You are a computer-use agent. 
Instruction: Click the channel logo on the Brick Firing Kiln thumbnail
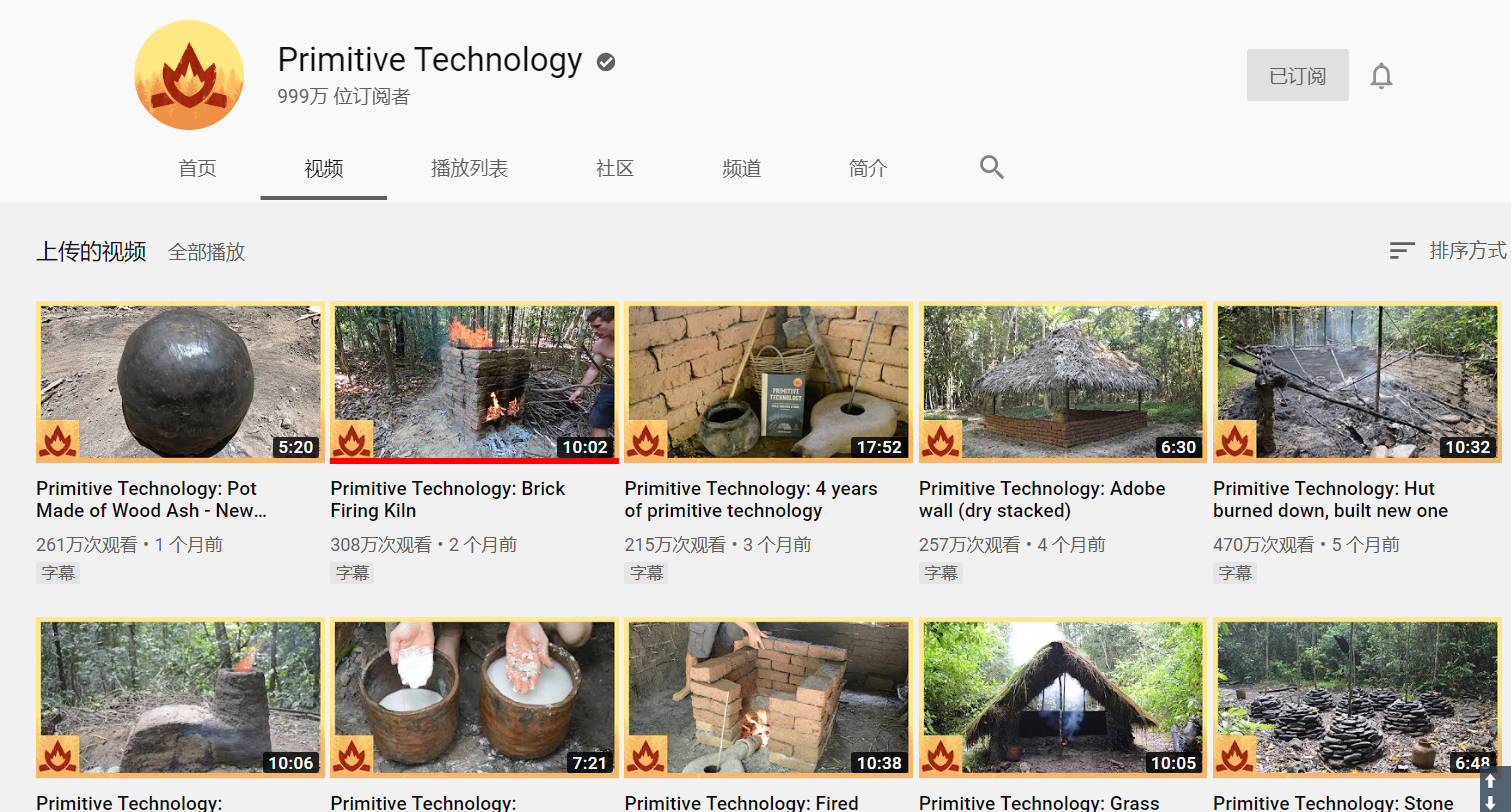click(x=354, y=437)
